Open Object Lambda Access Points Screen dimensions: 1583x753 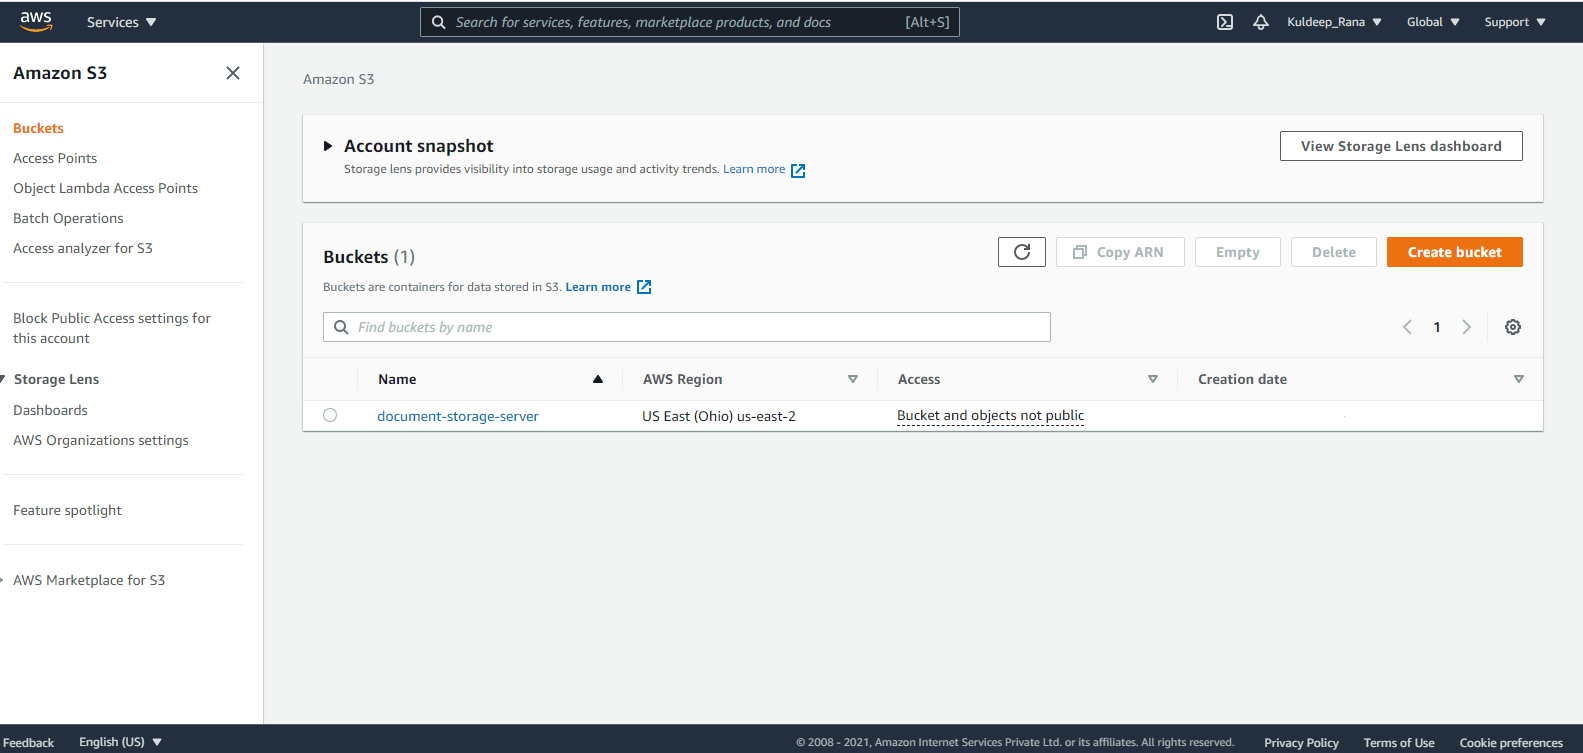coord(105,188)
